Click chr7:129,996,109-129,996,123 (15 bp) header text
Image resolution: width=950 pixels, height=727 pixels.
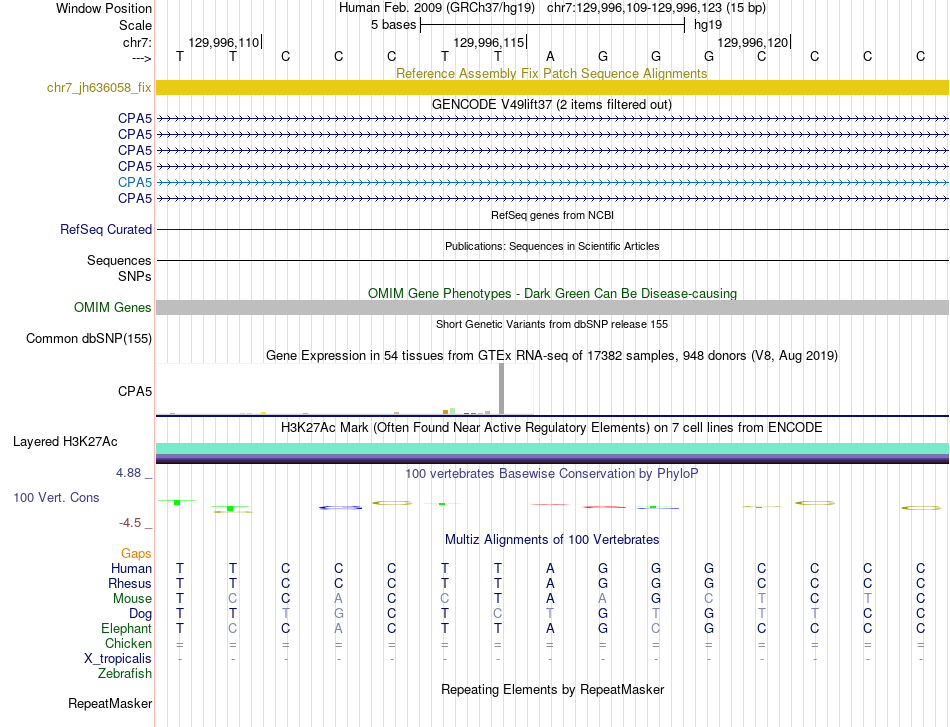click(x=656, y=8)
